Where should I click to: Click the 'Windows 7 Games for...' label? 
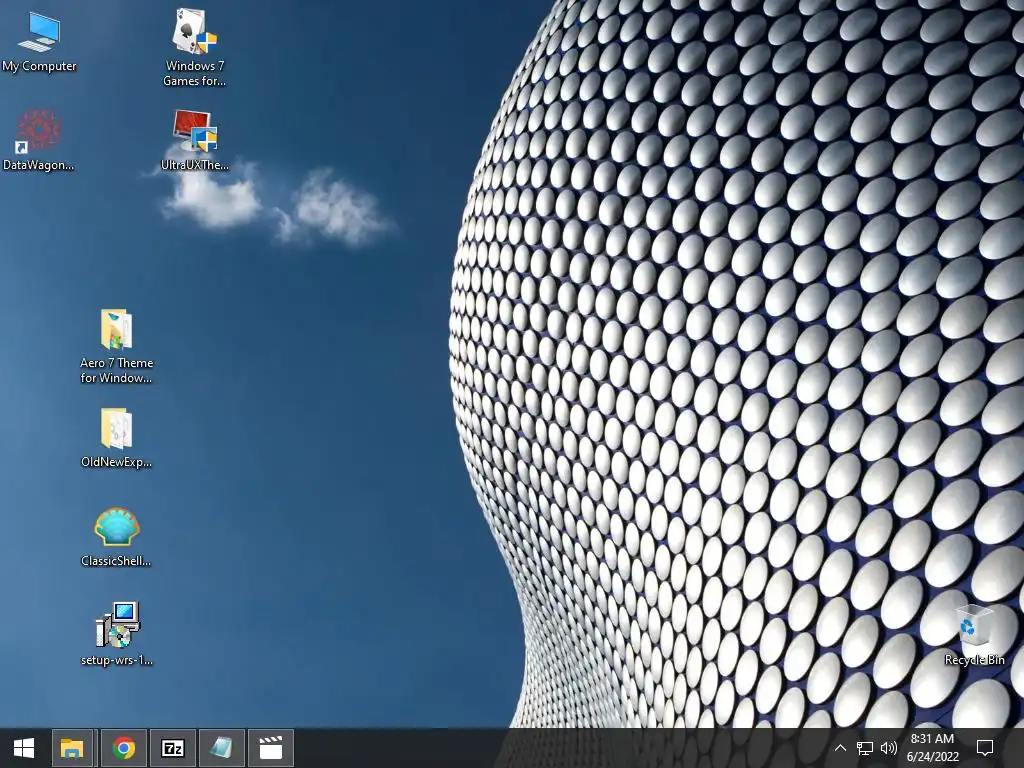(195, 73)
